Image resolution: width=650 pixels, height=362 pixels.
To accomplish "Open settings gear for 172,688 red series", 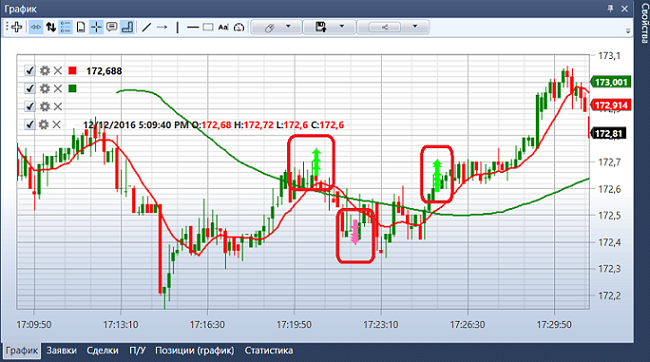I will coord(44,71).
